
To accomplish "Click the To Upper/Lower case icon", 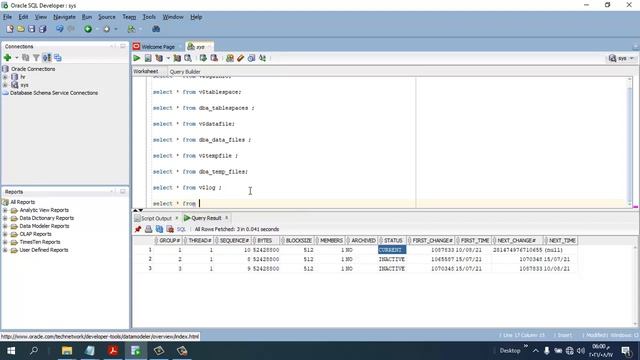I will click(x=262, y=58).
